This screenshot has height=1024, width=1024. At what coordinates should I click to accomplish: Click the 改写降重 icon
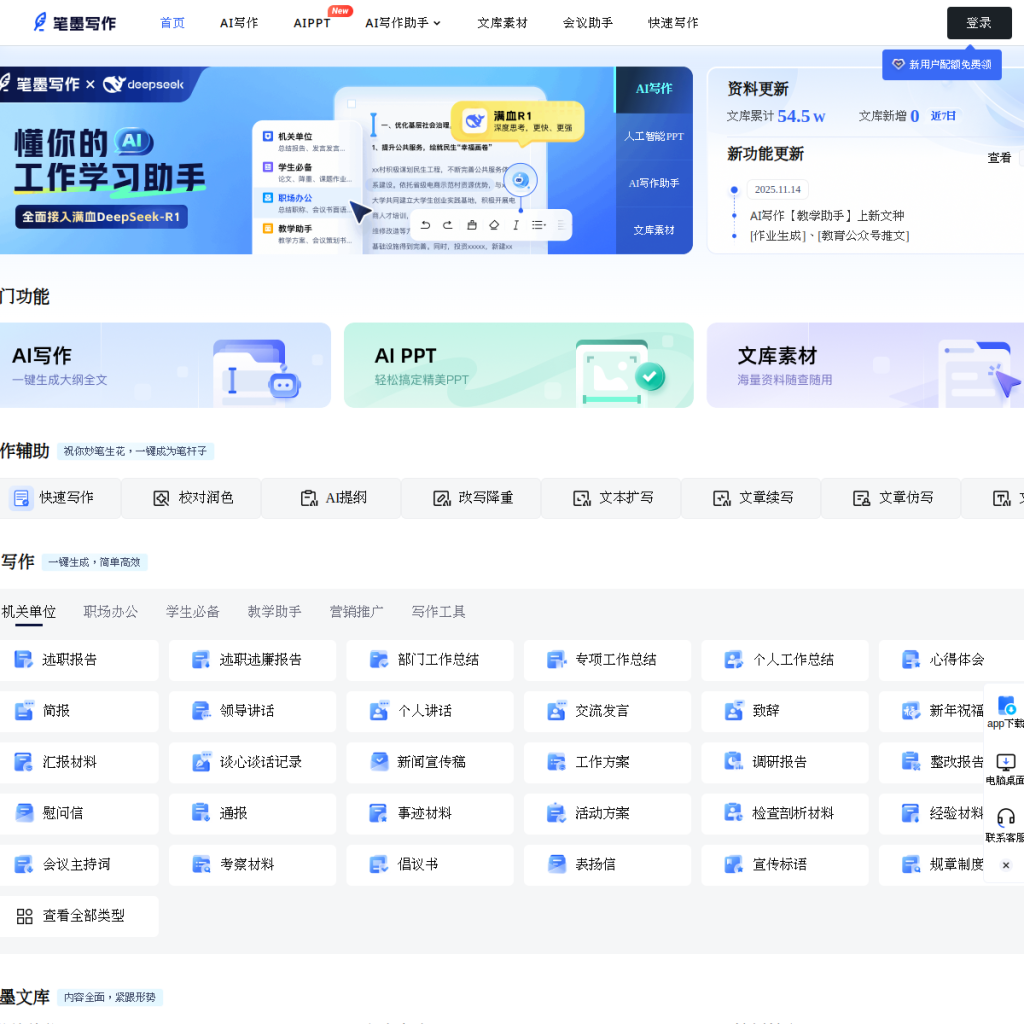pyautogui.click(x=441, y=498)
